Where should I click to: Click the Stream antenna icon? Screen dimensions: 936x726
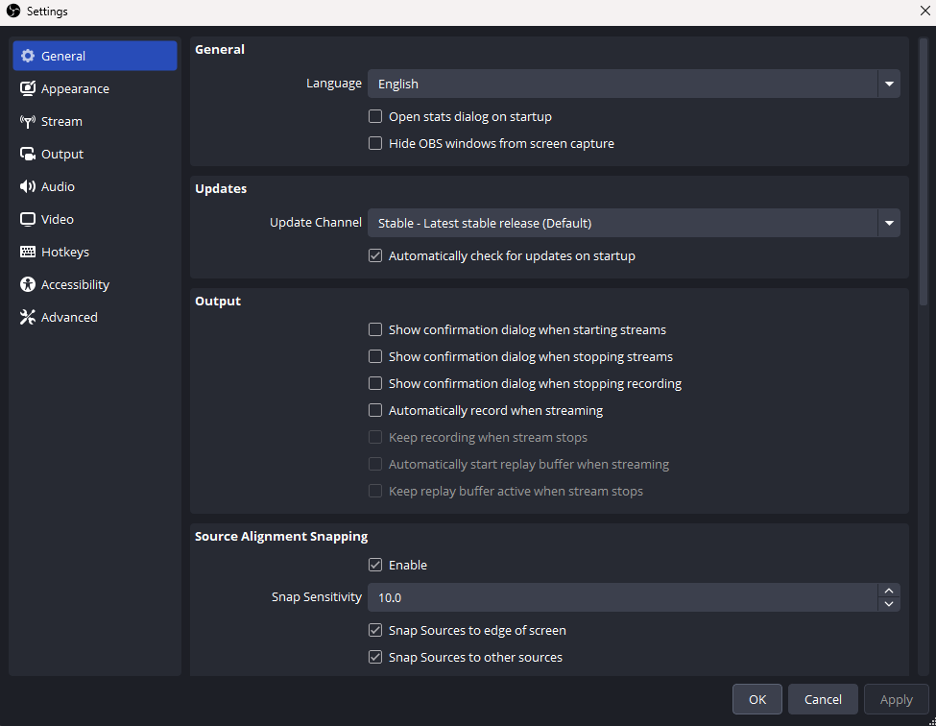28,122
